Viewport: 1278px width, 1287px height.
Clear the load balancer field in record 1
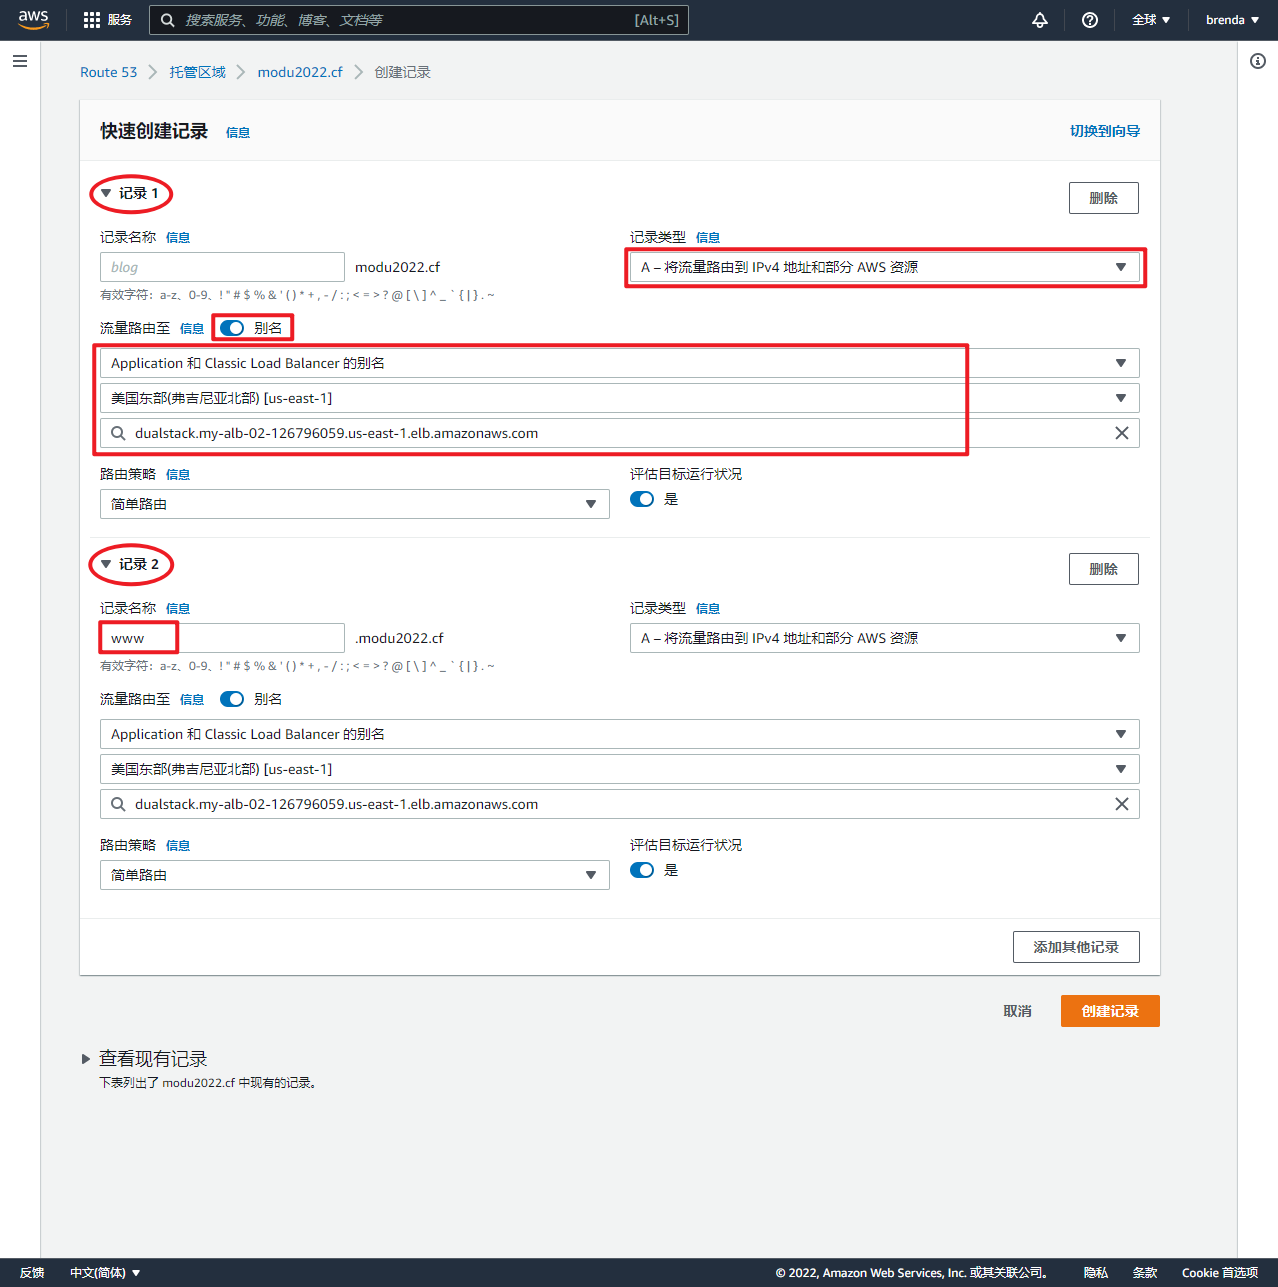pyautogui.click(x=1122, y=433)
